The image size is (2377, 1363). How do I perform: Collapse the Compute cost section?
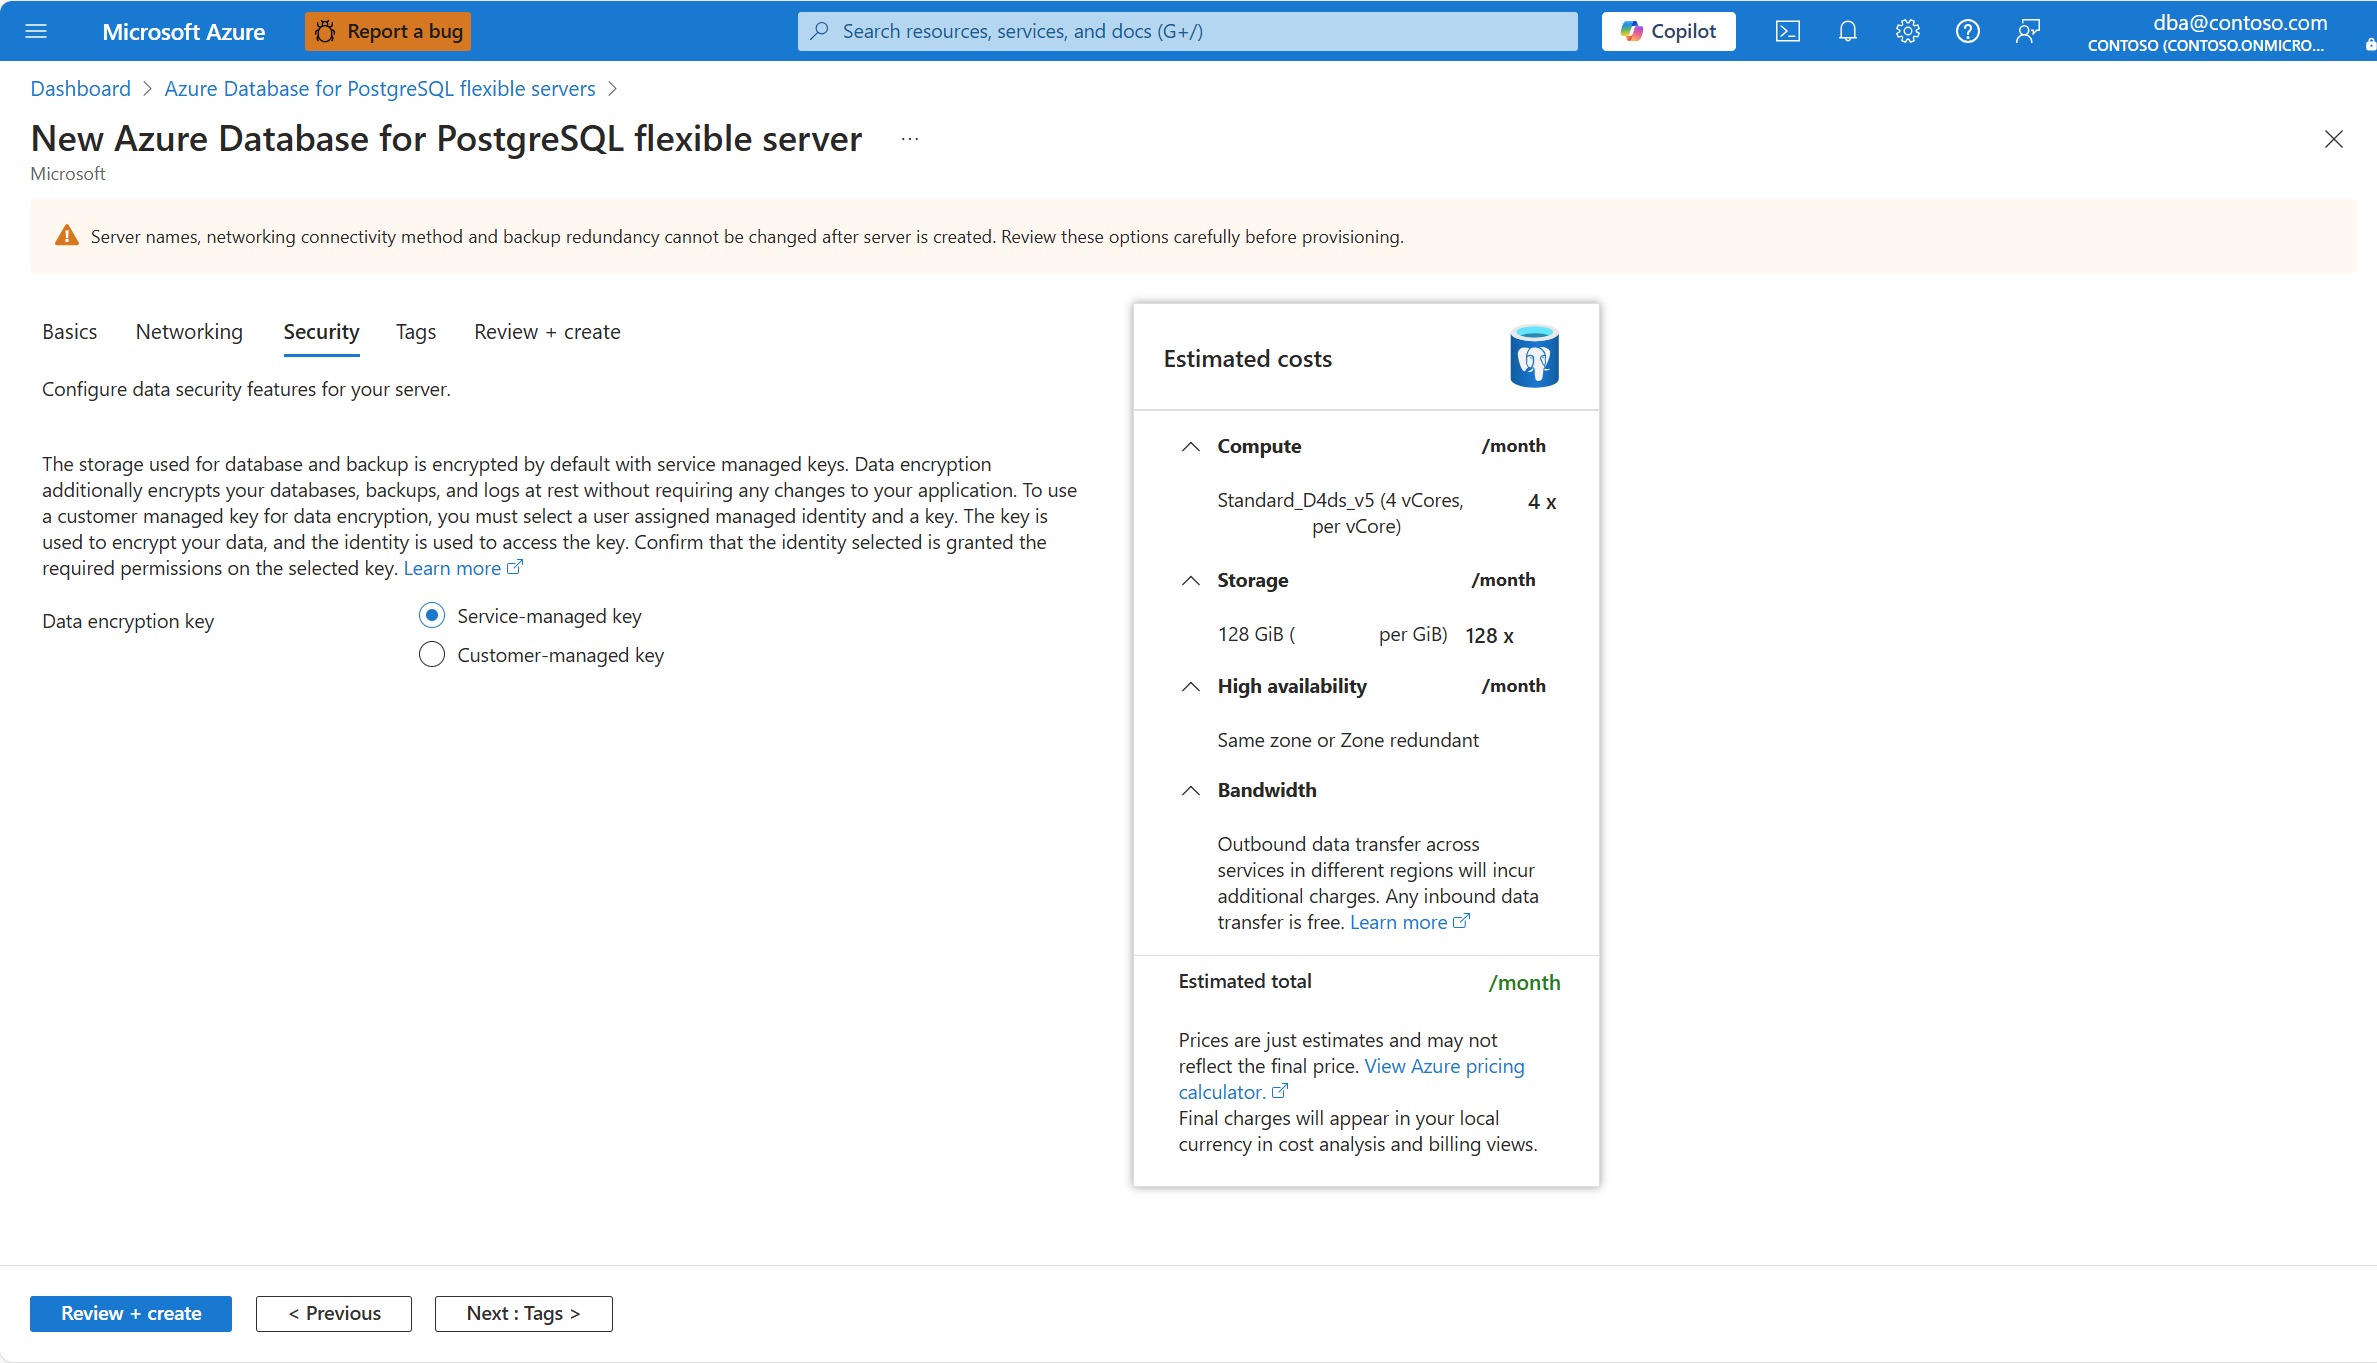pos(1190,446)
